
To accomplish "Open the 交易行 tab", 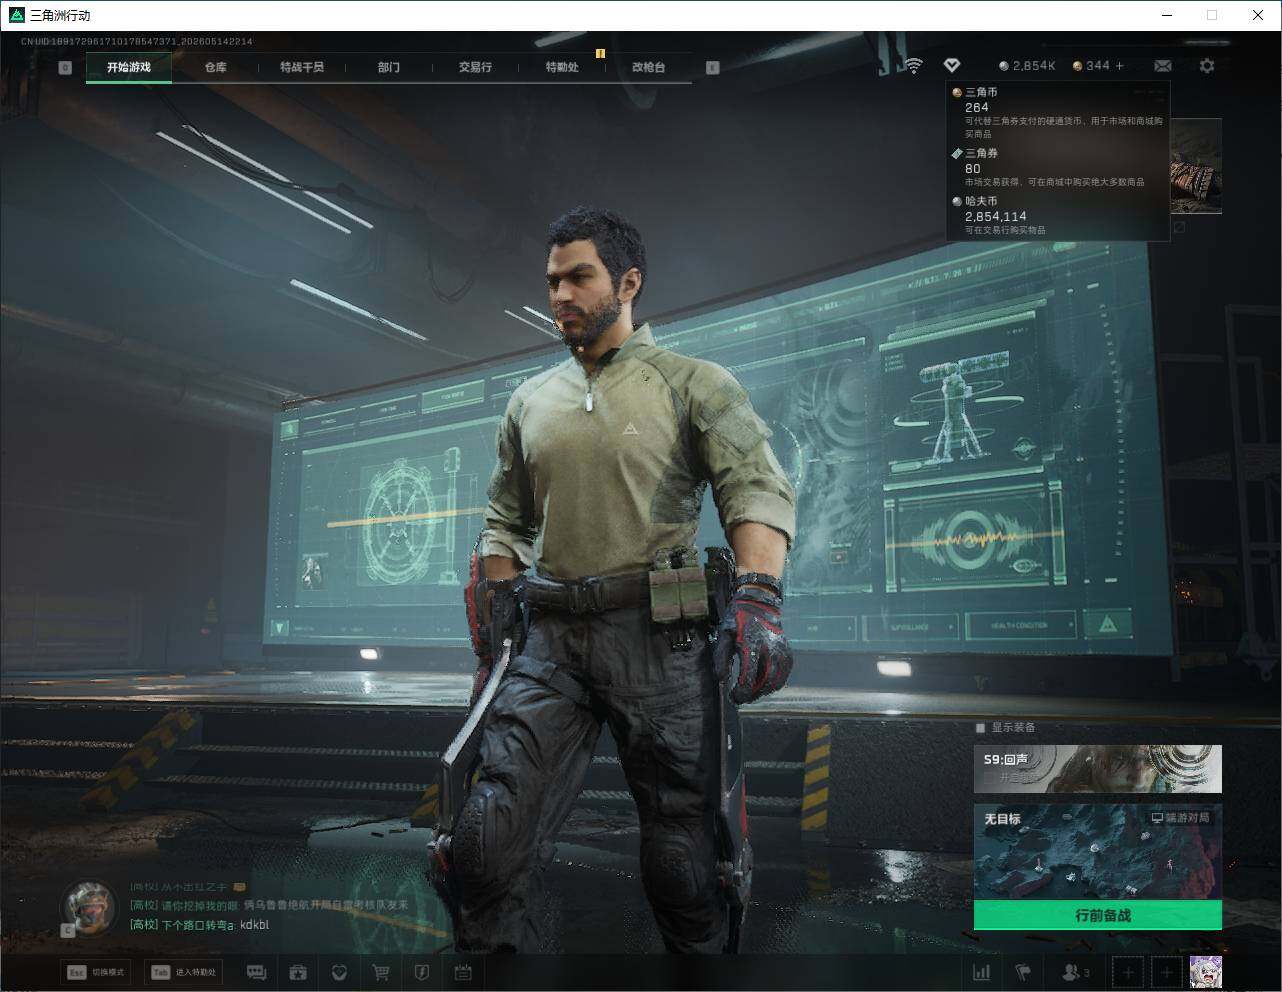I will (475, 67).
